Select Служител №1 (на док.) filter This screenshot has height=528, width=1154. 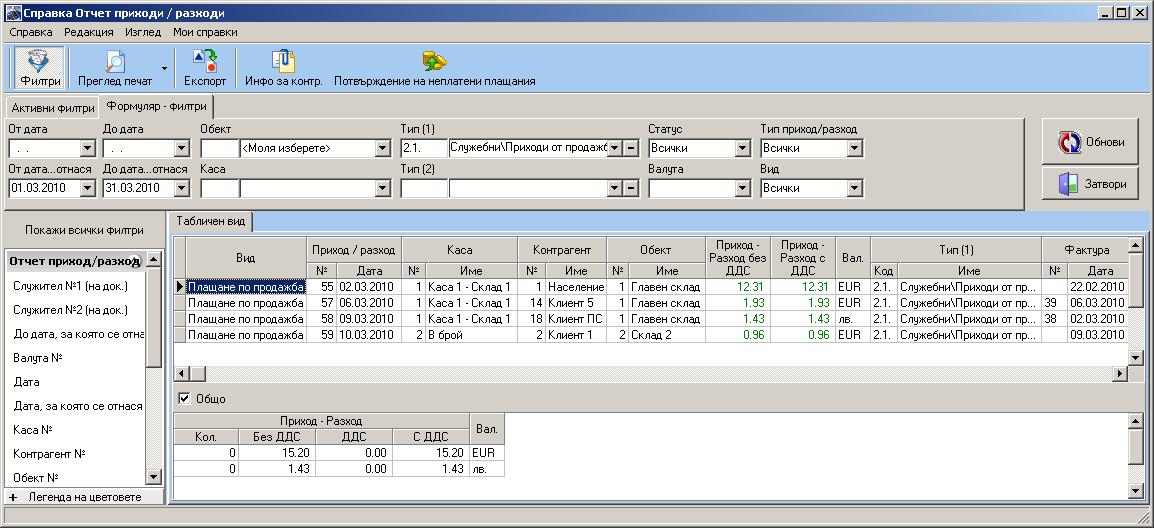point(71,286)
